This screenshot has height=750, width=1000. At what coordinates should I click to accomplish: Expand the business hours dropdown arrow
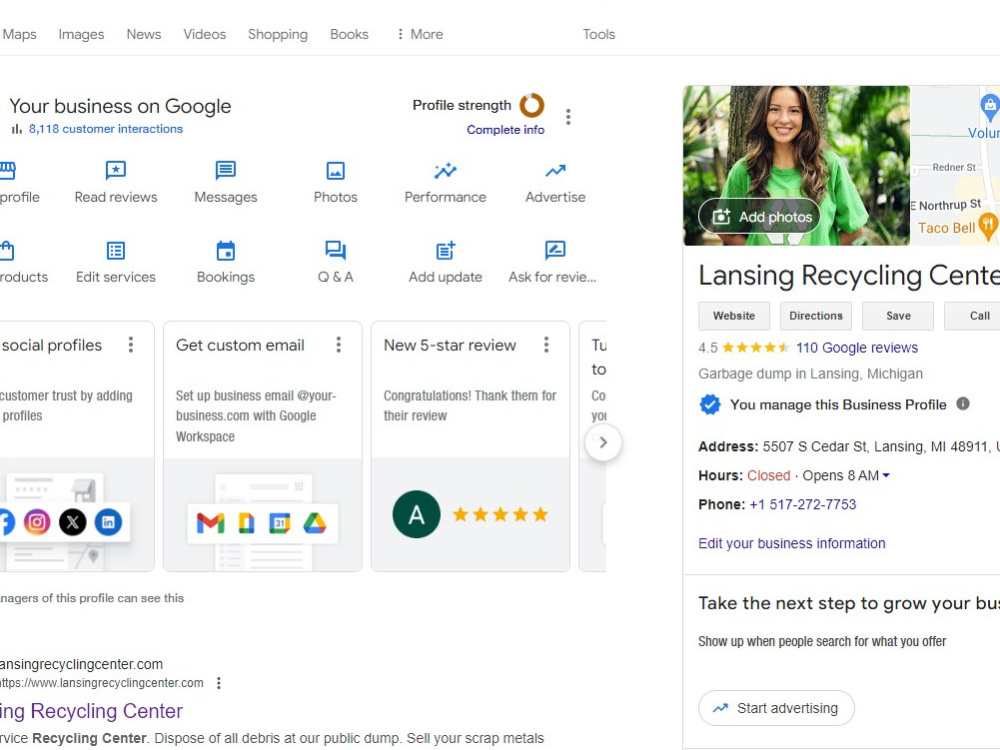click(x=886, y=476)
